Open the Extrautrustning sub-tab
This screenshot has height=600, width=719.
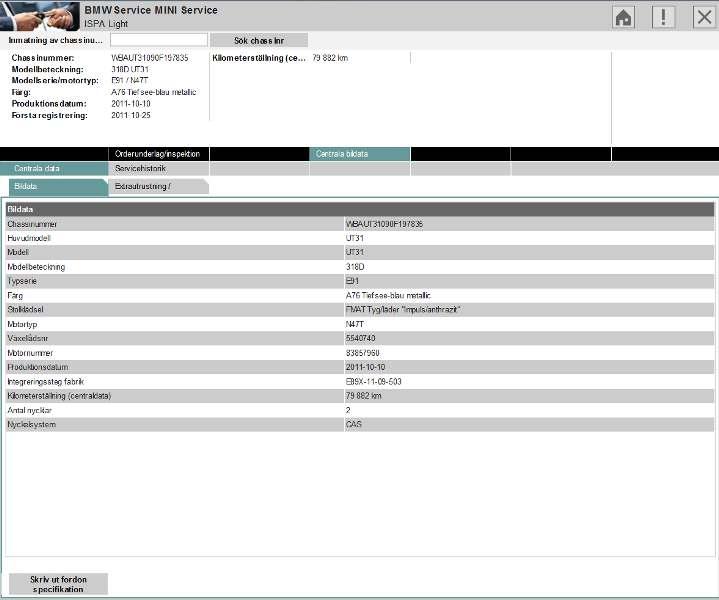(x=159, y=186)
